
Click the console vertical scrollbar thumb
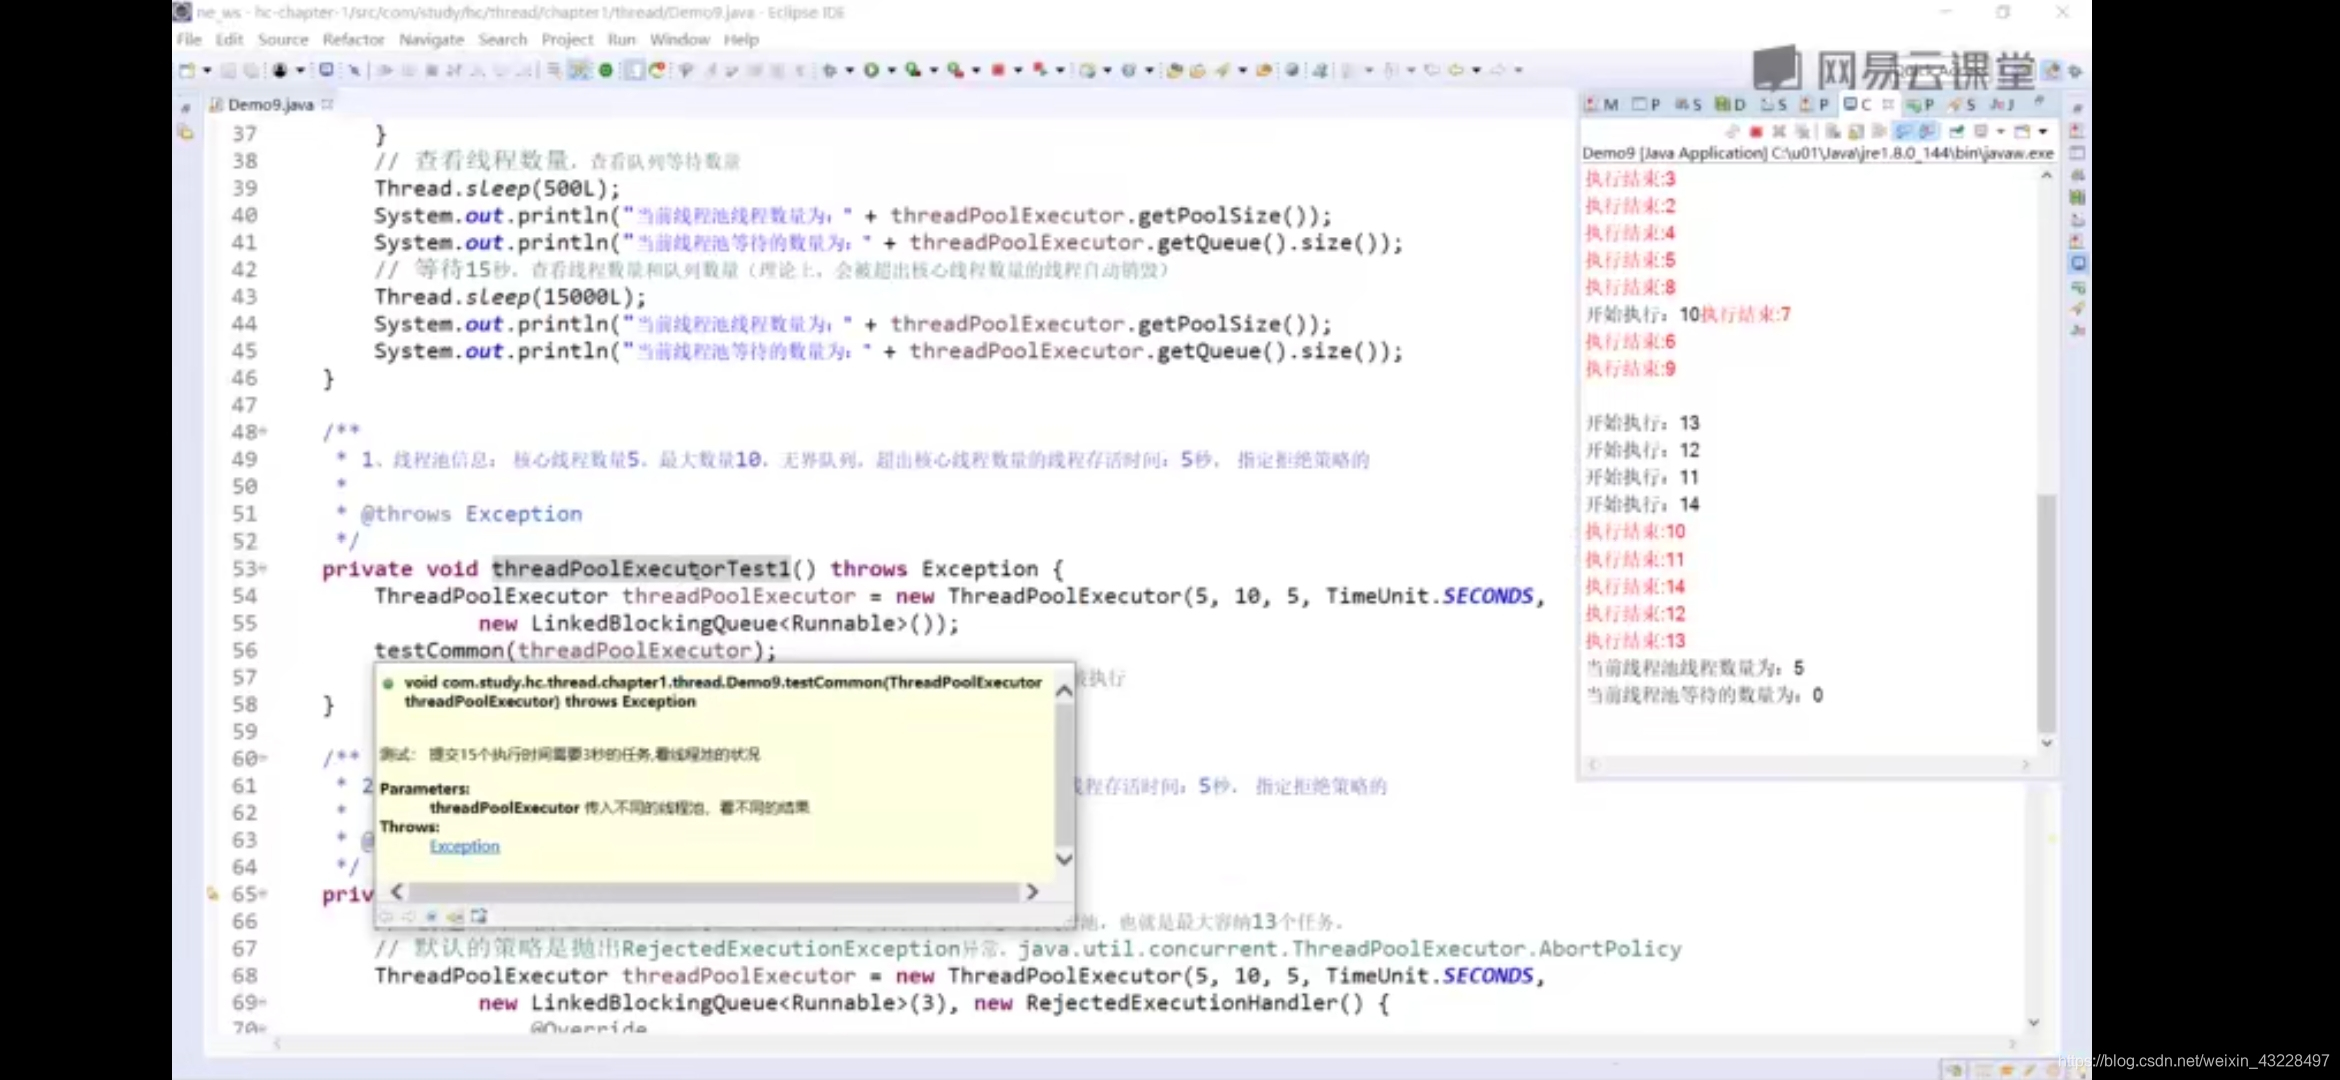pyautogui.click(x=2046, y=612)
